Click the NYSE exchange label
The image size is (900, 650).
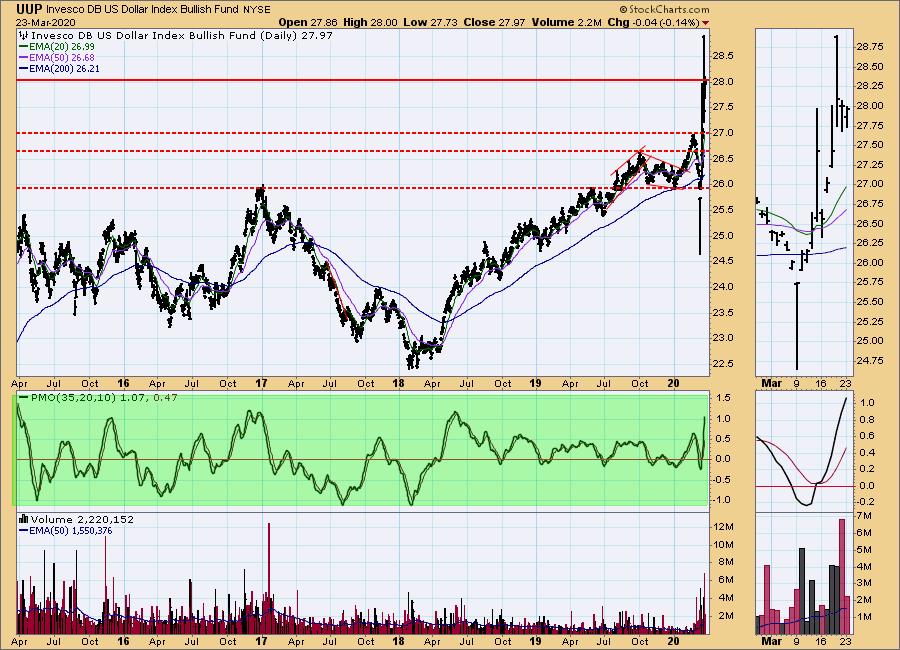point(257,10)
